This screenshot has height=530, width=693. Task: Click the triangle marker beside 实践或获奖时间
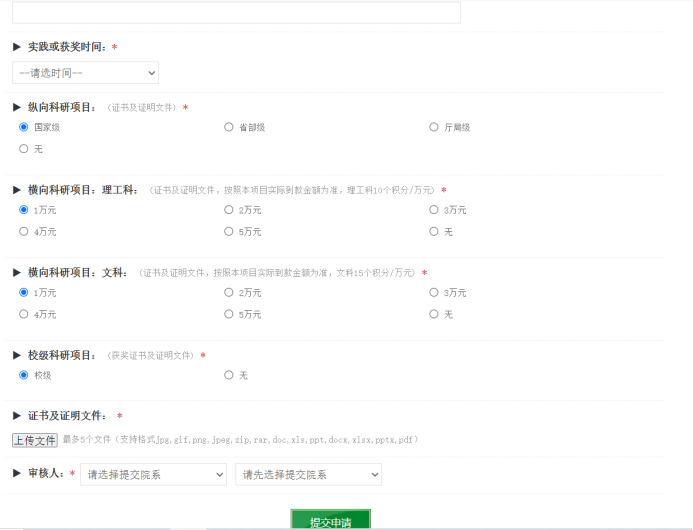pos(17,47)
